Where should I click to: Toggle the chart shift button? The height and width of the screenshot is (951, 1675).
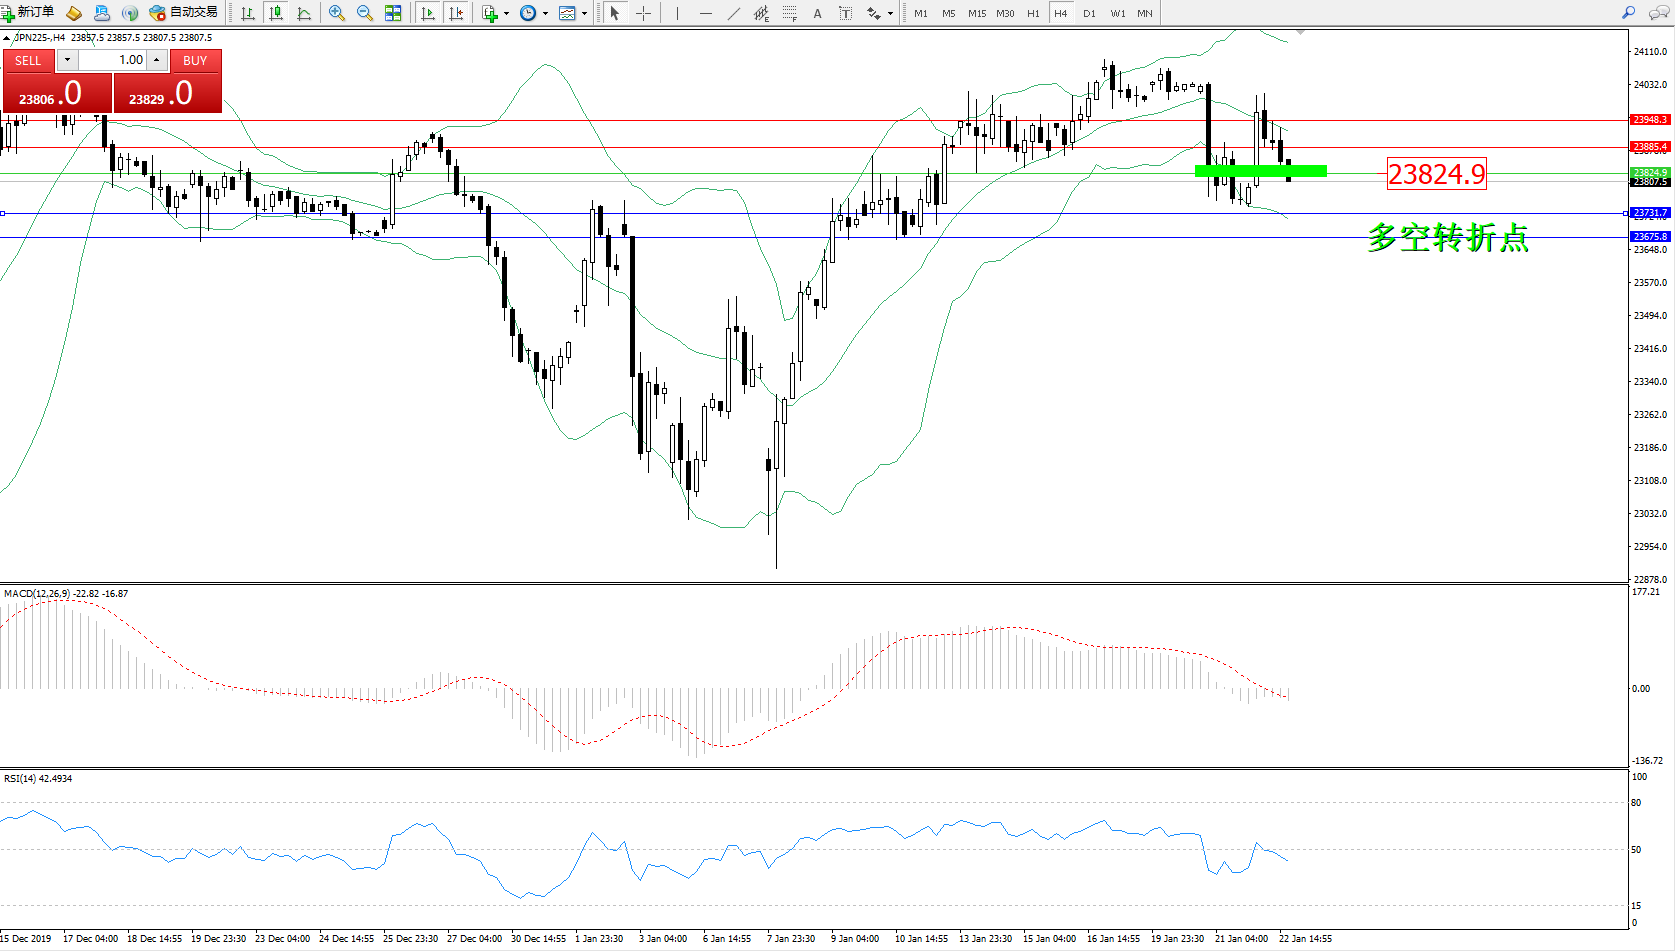(456, 13)
